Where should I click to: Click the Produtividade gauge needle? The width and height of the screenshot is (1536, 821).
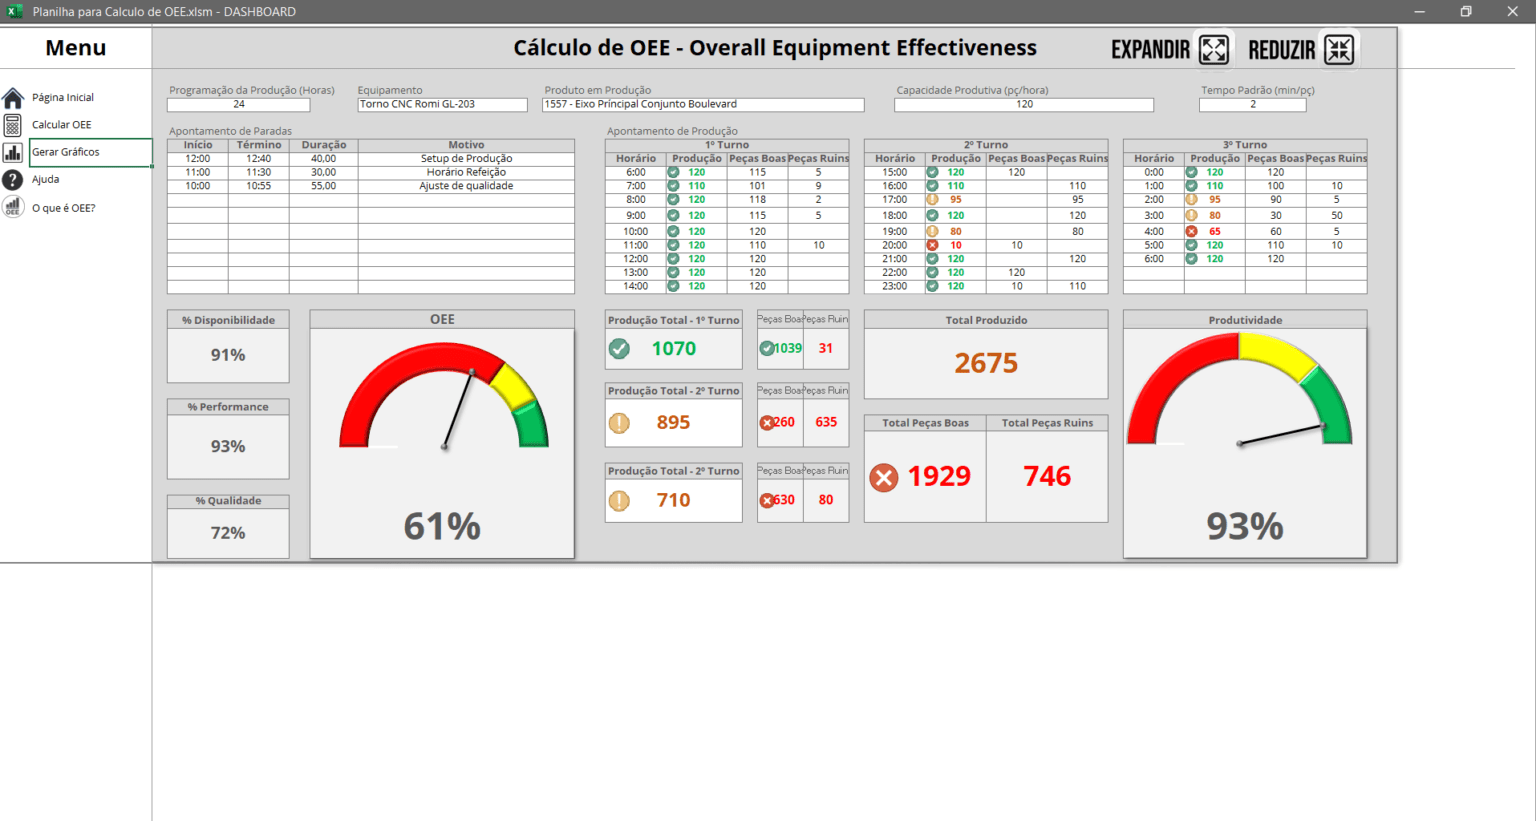pos(1282,434)
